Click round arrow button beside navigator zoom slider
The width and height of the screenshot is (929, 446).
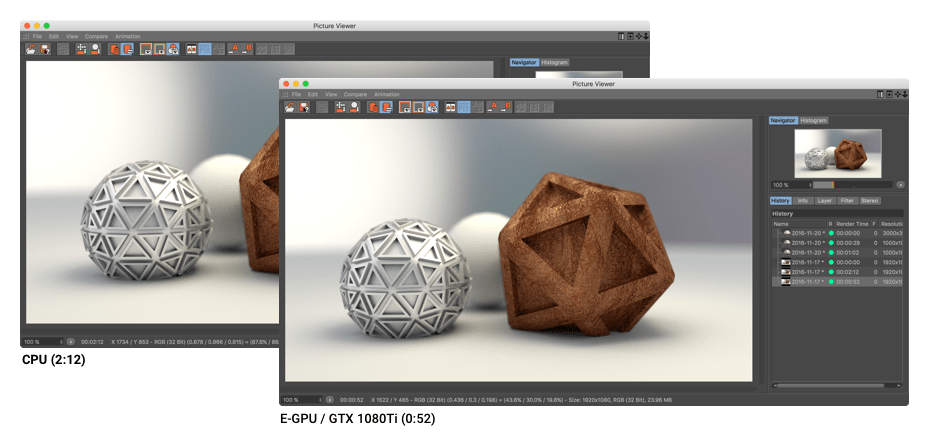tap(901, 185)
